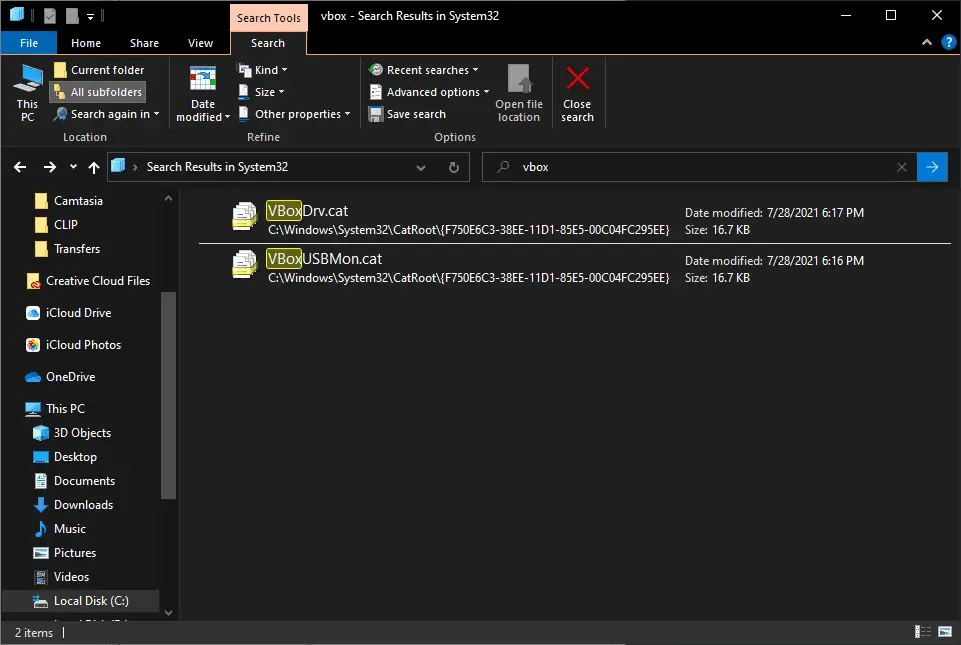The image size is (961, 645).
Task: Select Current folder search scope
Action: [99, 70]
